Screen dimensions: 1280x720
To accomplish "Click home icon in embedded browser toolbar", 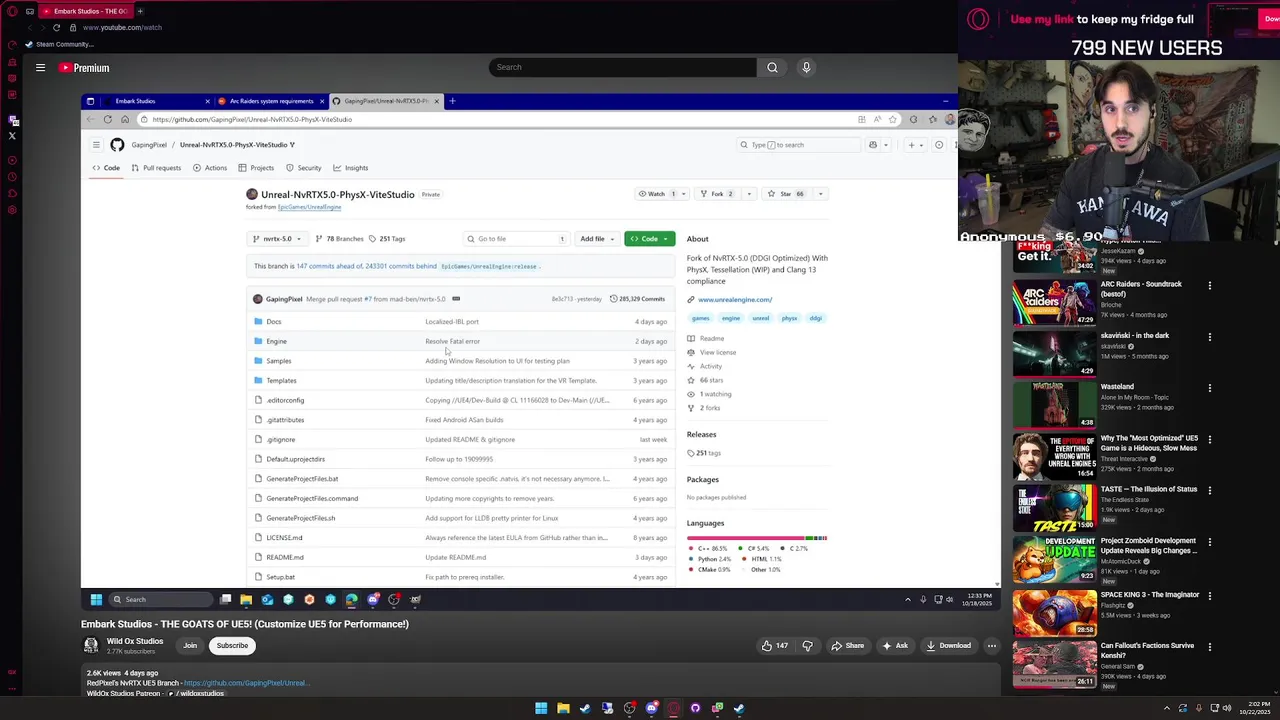I will [124, 119].
